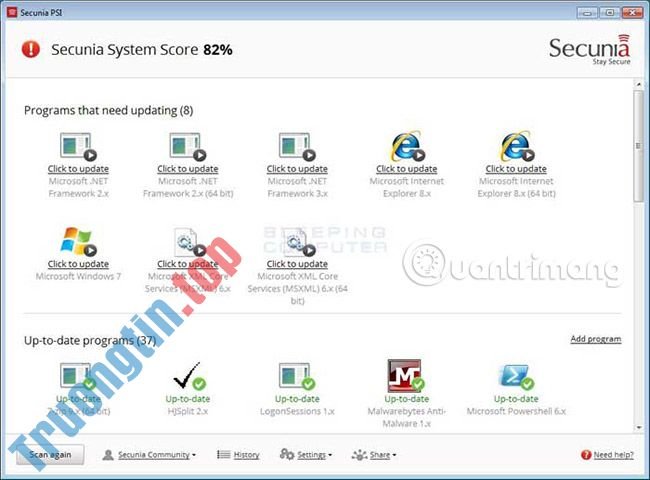
Task: Click the red Need help question icon
Action: [x=586, y=455]
